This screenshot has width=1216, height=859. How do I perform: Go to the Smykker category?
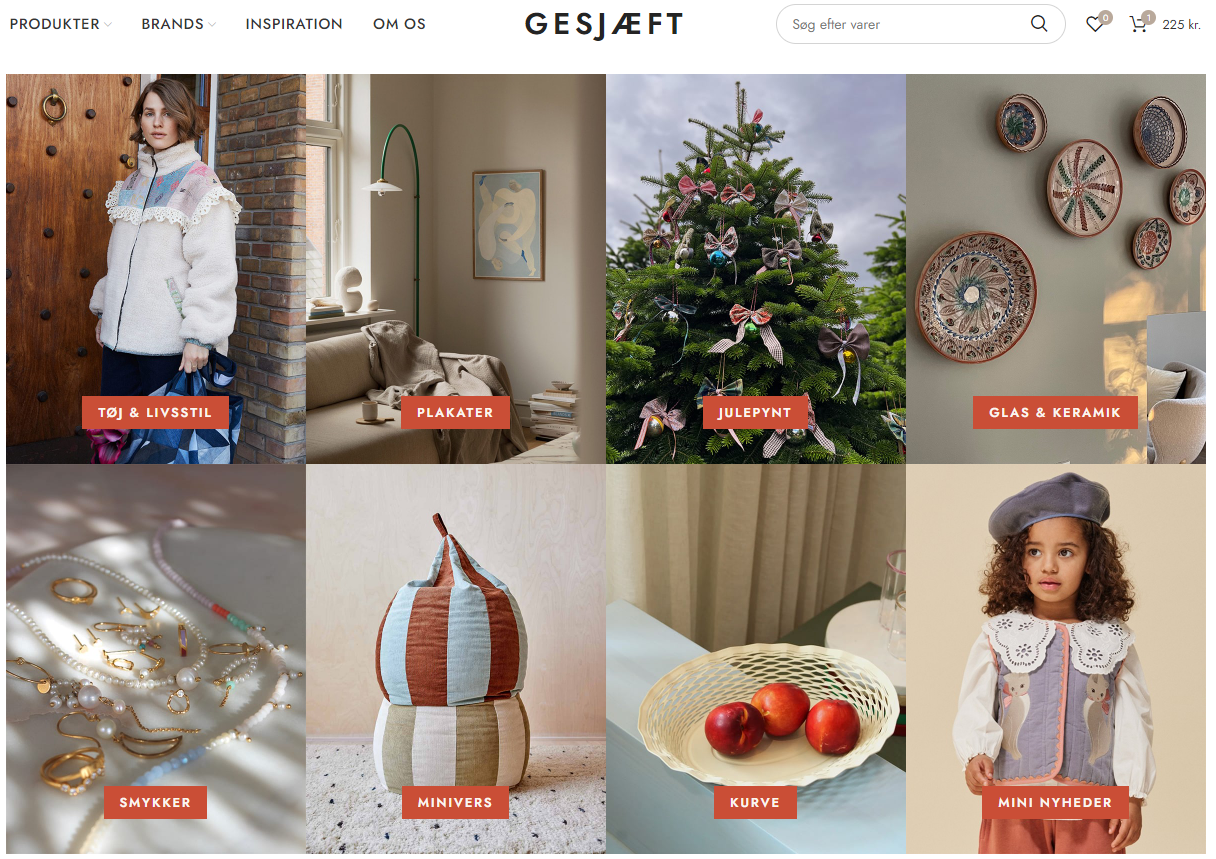pyautogui.click(x=155, y=802)
